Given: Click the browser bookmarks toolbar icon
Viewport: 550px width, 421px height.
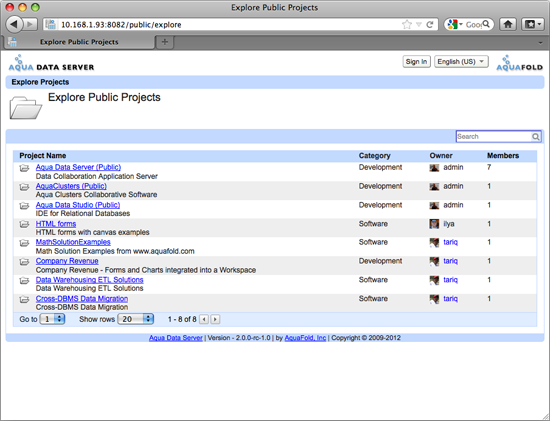Looking at the screenshot, I should pyautogui.click(x=532, y=24).
